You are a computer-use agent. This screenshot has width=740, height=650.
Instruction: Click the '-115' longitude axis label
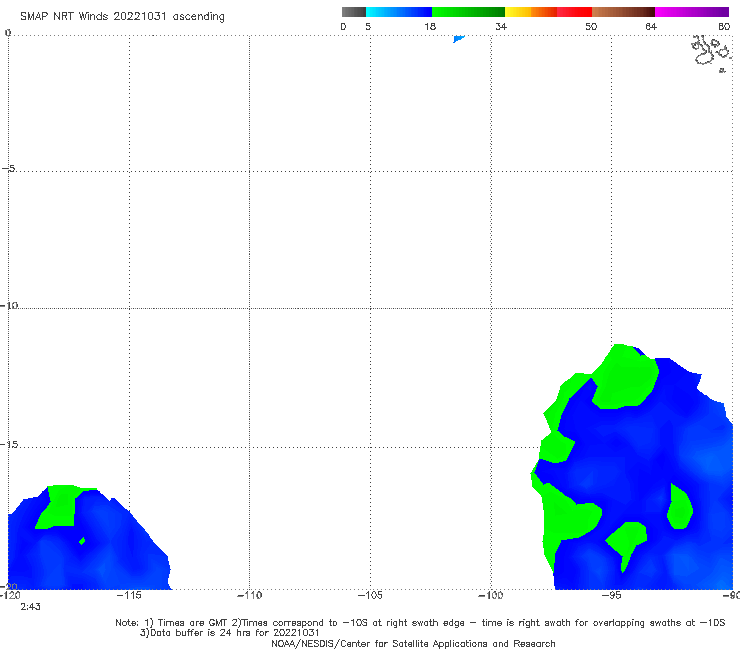pos(129,595)
